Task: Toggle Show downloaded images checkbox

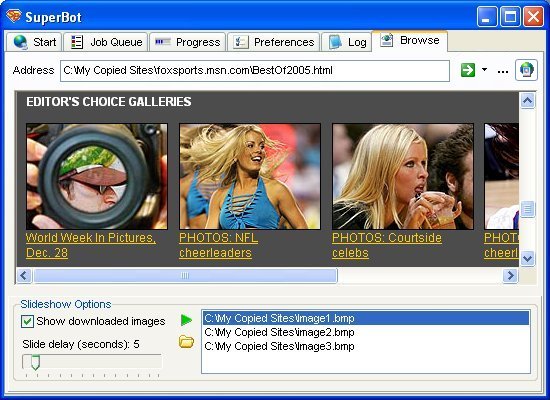Action: [27, 321]
